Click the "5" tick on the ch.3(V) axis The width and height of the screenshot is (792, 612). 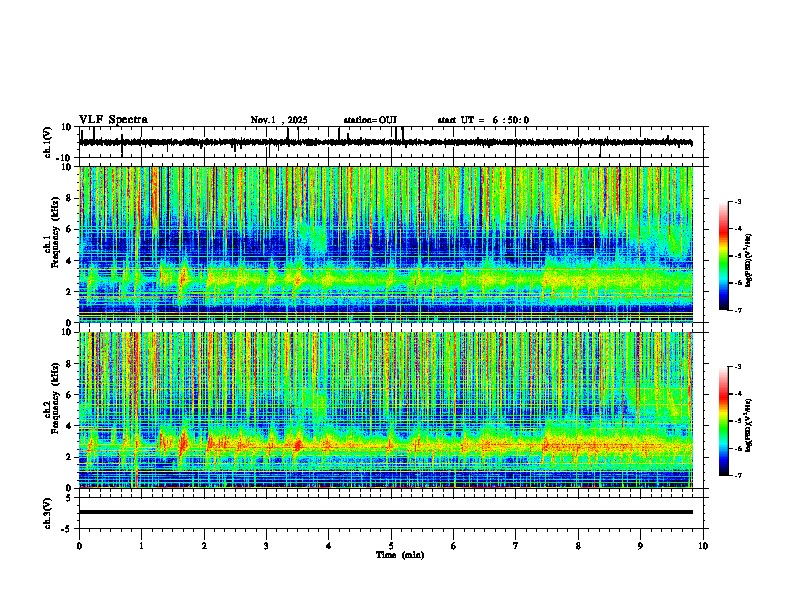tap(70, 498)
